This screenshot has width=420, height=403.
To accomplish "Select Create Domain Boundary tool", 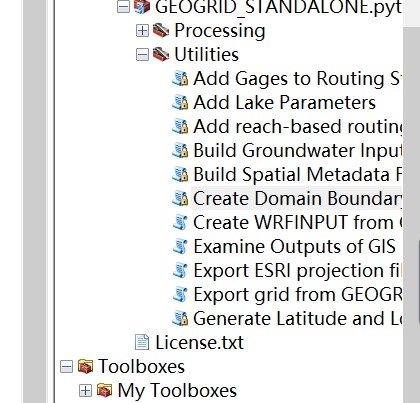I will coord(297,198).
